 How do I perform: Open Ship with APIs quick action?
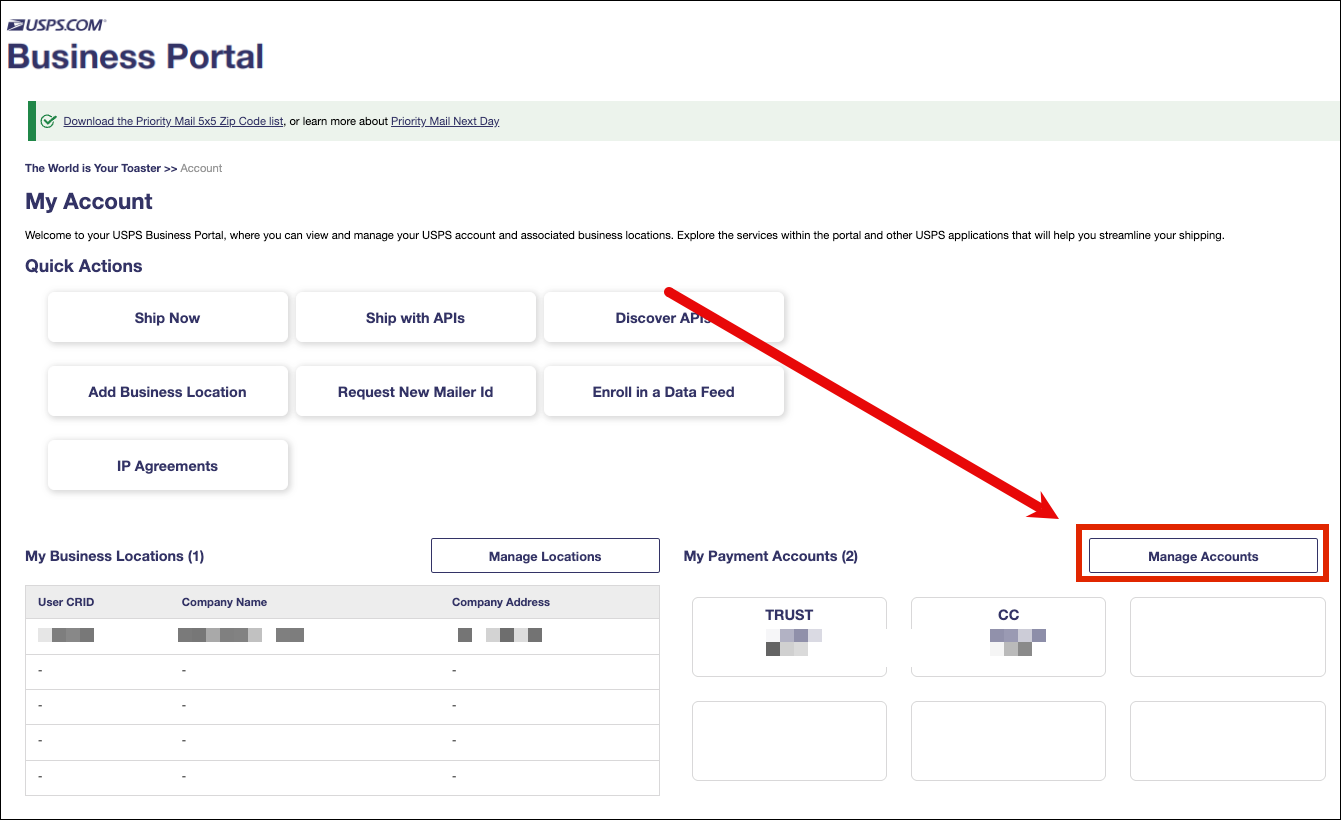[x=415, y=318]
